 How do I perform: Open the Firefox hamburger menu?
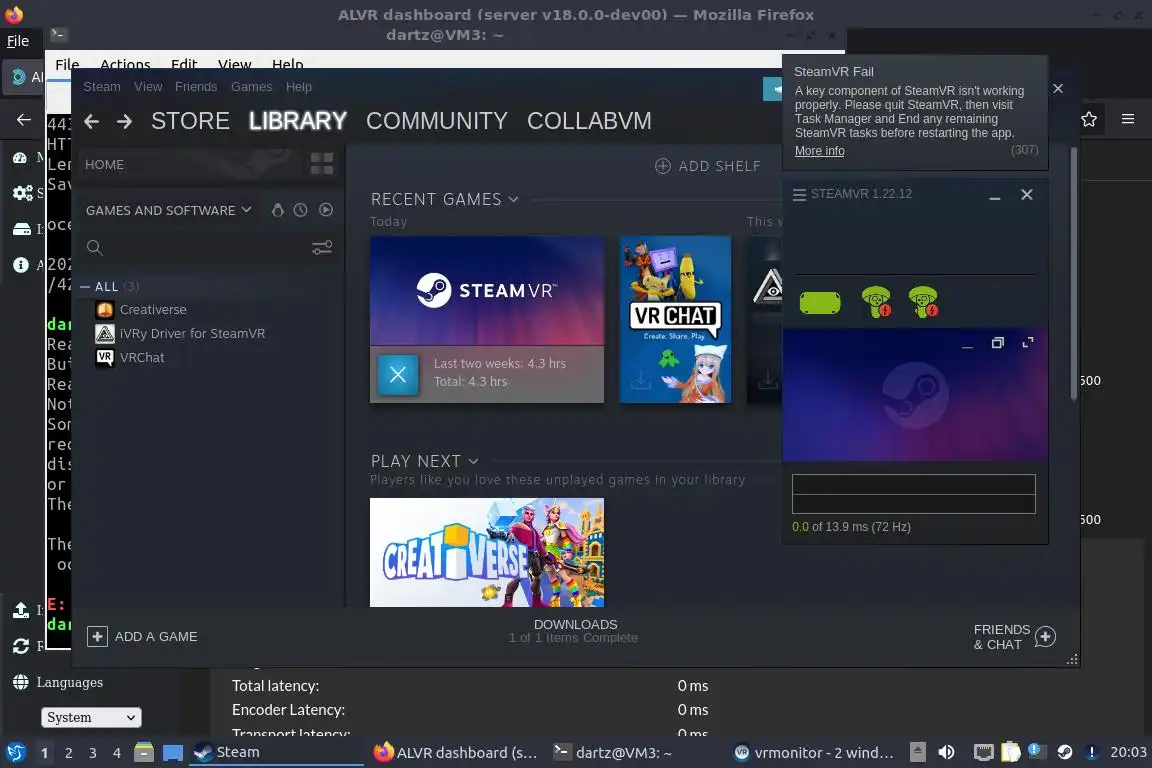pyautogui.click(x=1128, y=119)
